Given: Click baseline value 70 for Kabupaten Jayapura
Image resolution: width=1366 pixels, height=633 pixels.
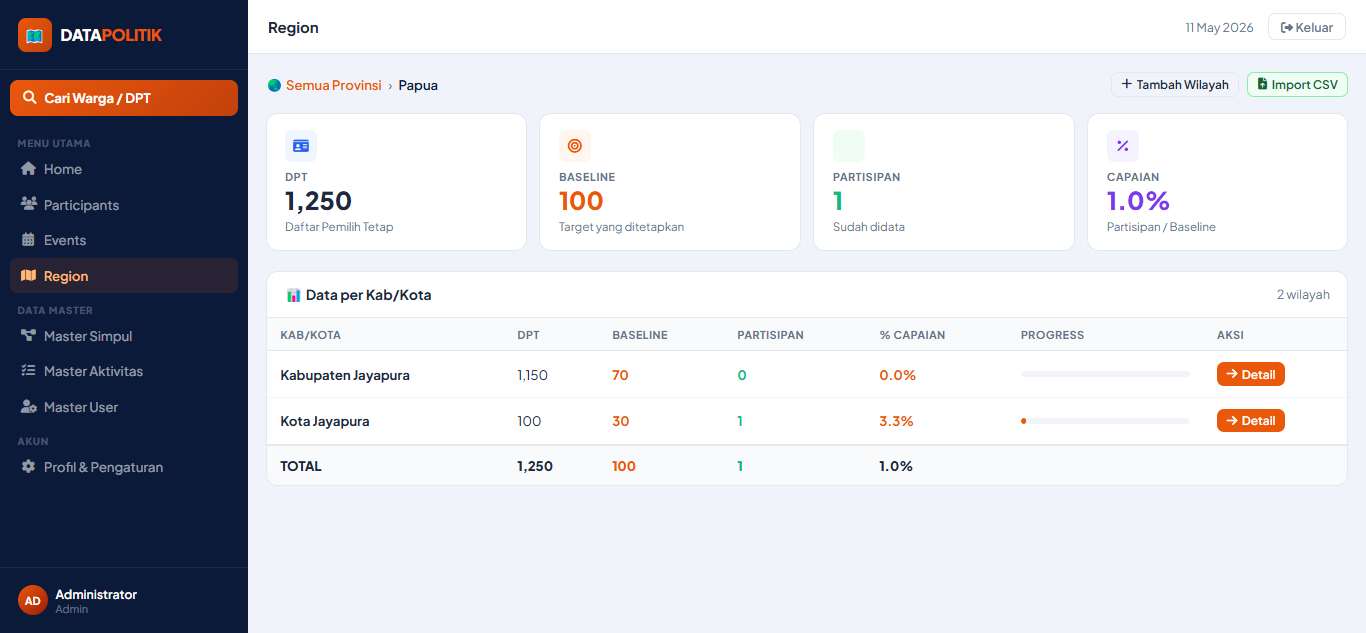Looking at the screenshot, I should [x=620, y=375].
